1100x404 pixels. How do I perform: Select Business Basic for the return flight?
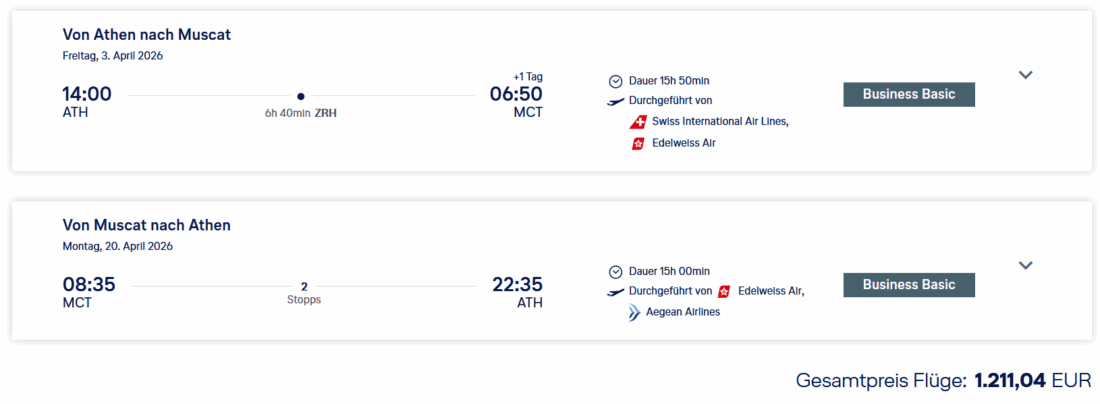pos(909,284)
